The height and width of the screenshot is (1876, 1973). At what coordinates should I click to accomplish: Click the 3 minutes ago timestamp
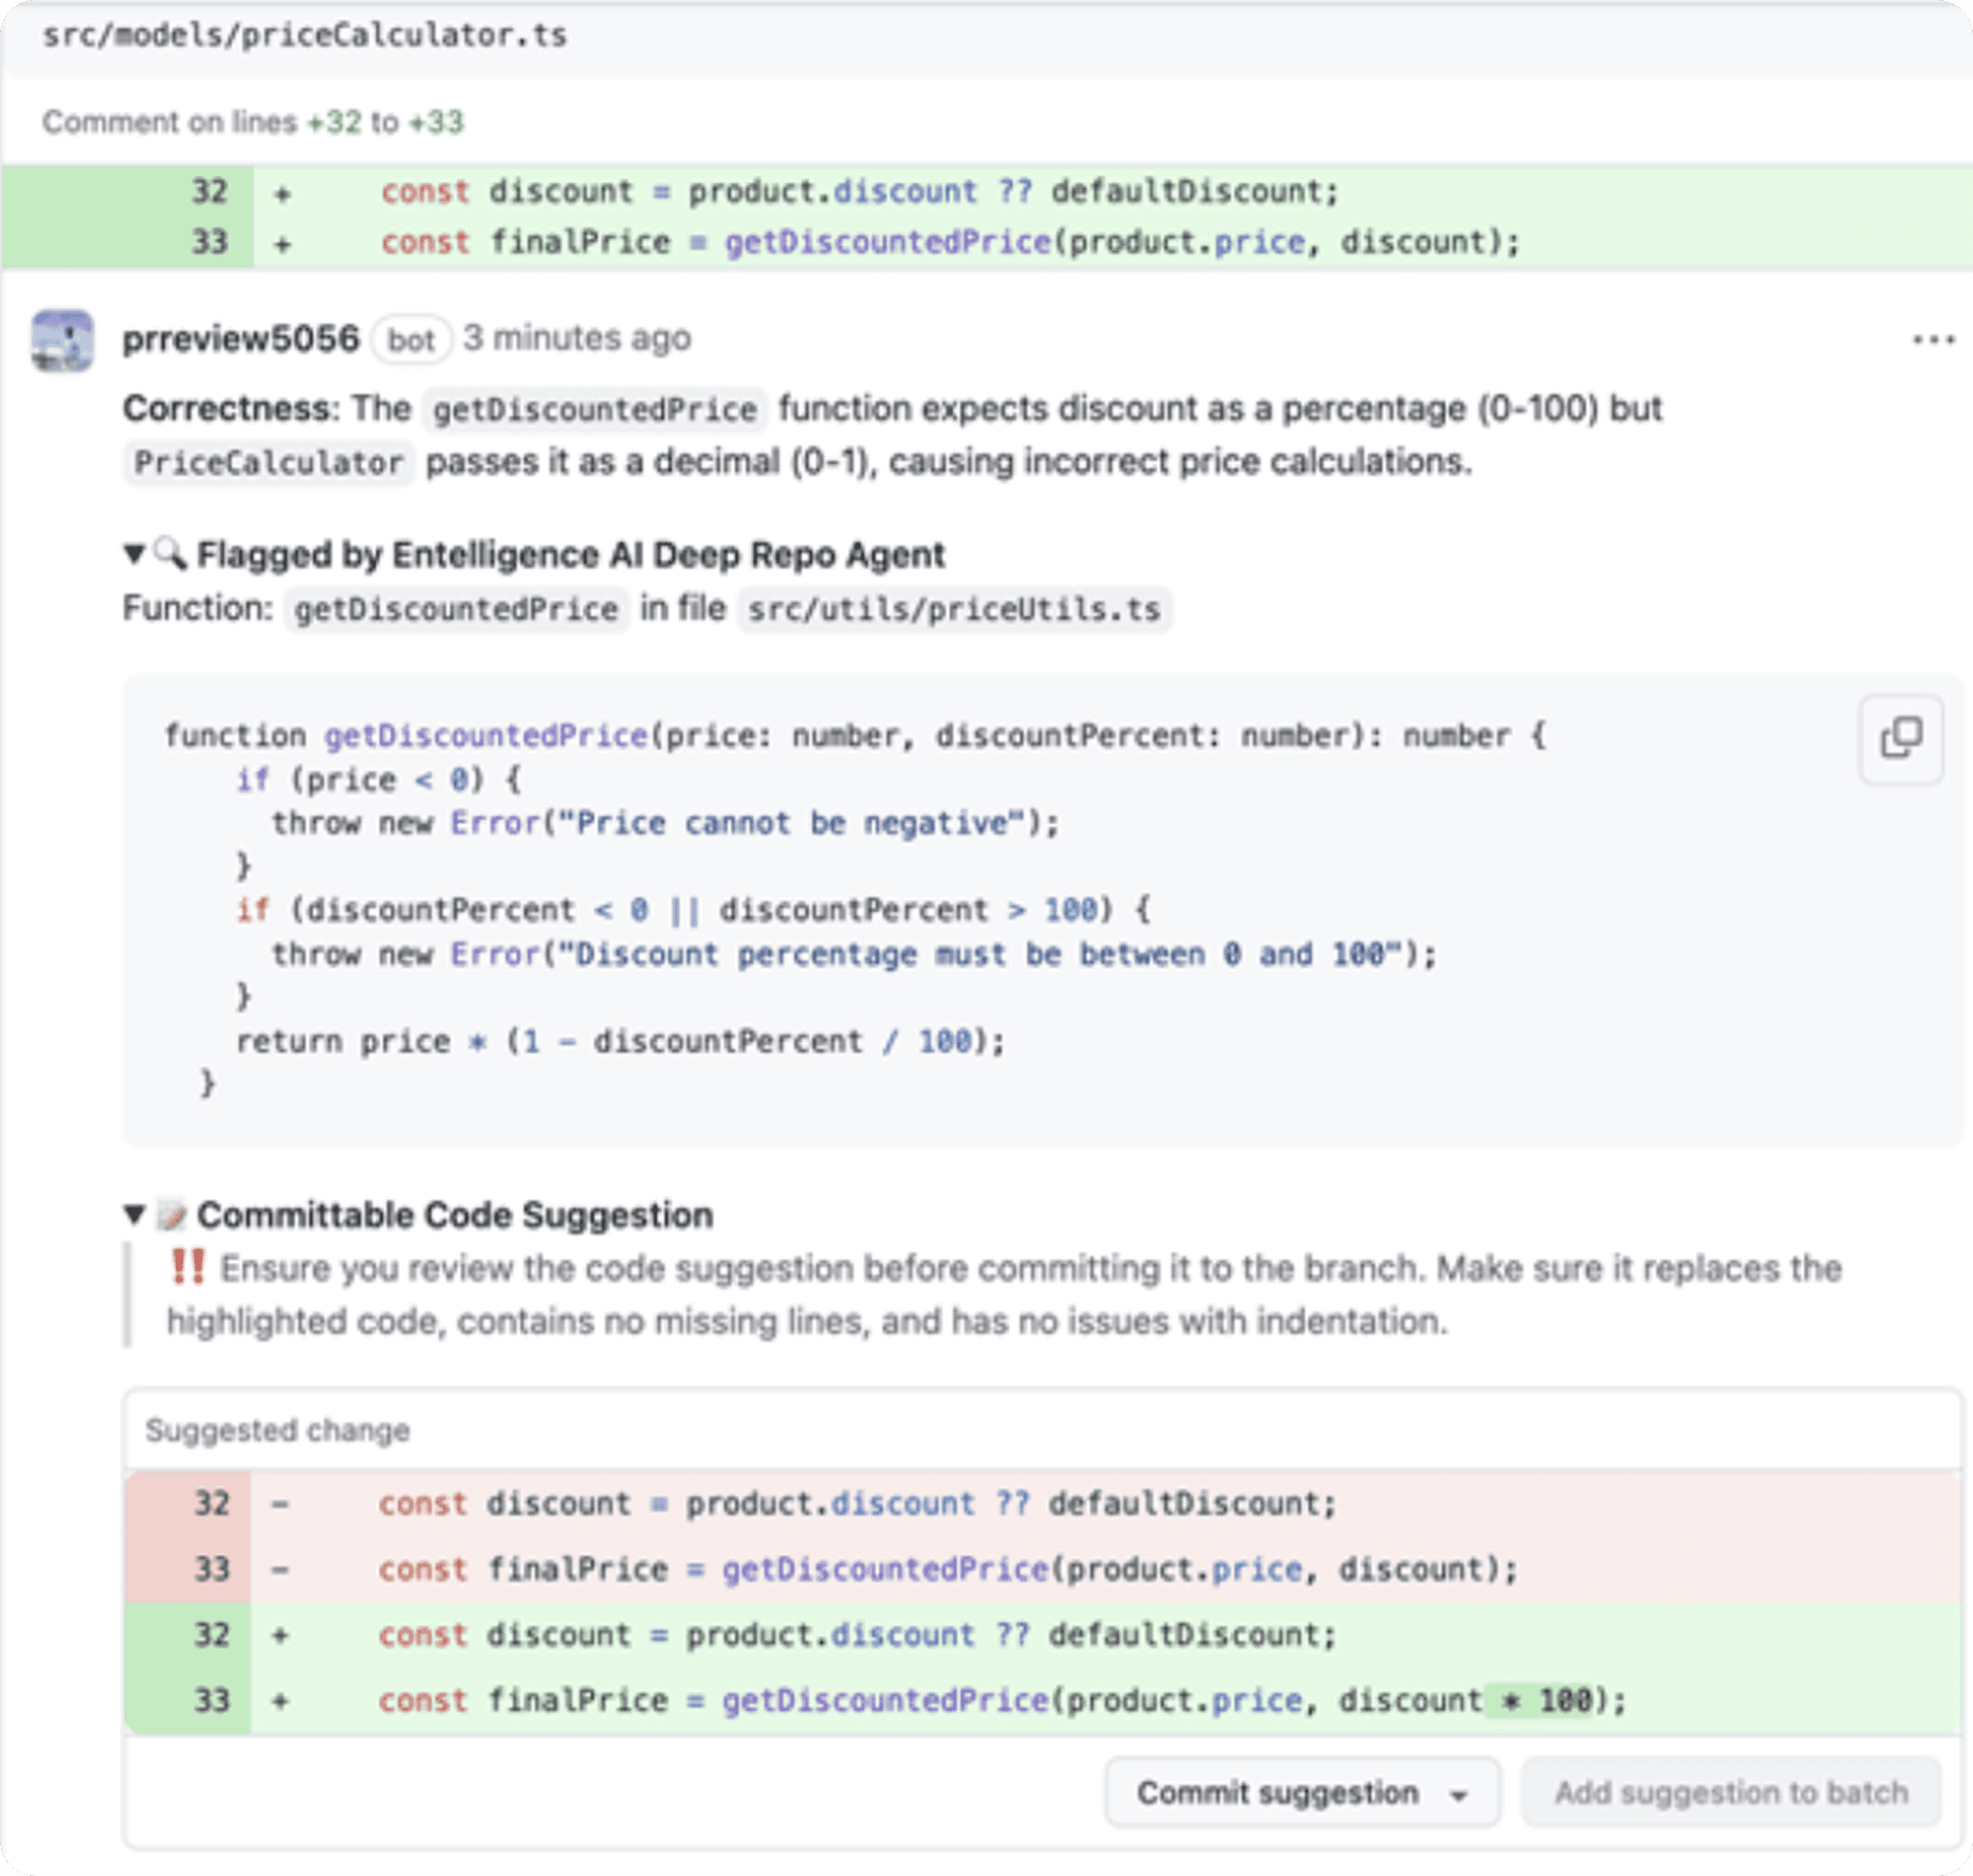coord(576,338)
